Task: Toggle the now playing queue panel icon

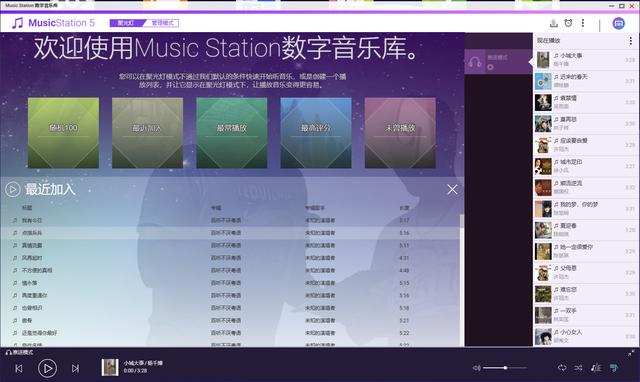Action: 613,368
